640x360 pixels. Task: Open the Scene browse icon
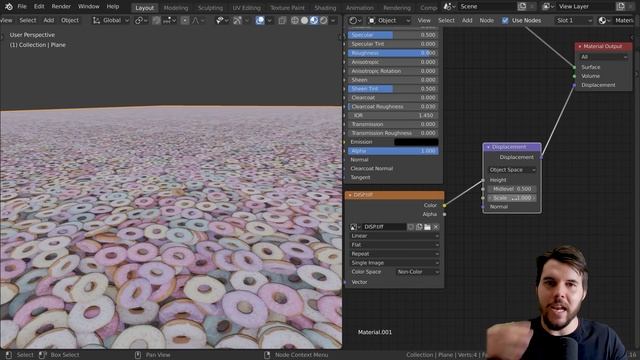tap(450, 7)
